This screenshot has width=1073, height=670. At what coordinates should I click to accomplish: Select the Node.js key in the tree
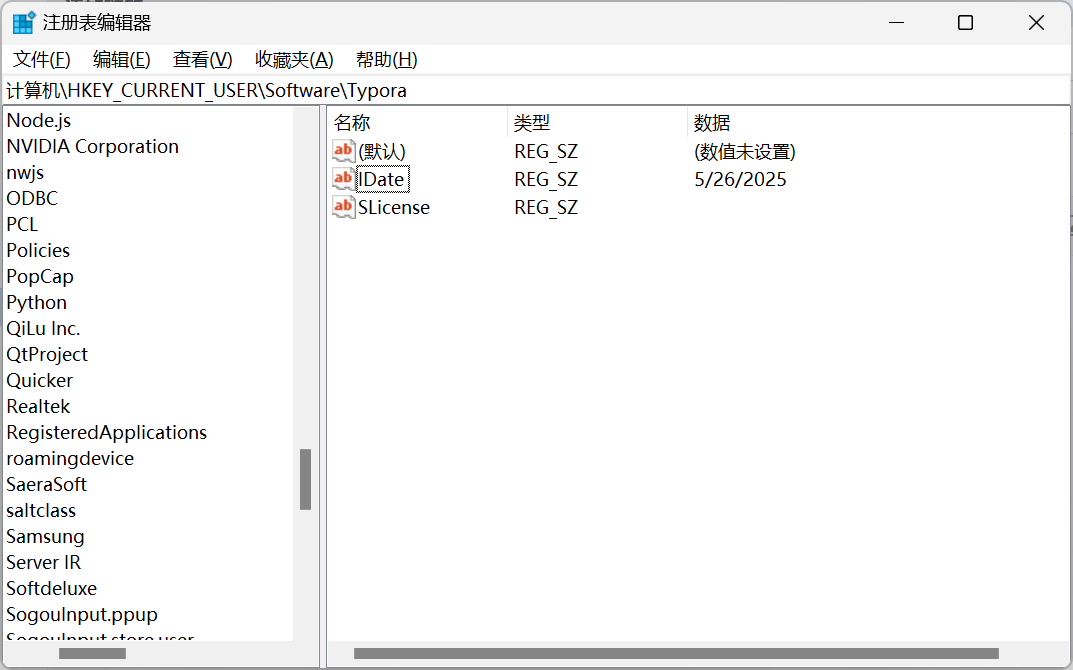pos(39,120)
